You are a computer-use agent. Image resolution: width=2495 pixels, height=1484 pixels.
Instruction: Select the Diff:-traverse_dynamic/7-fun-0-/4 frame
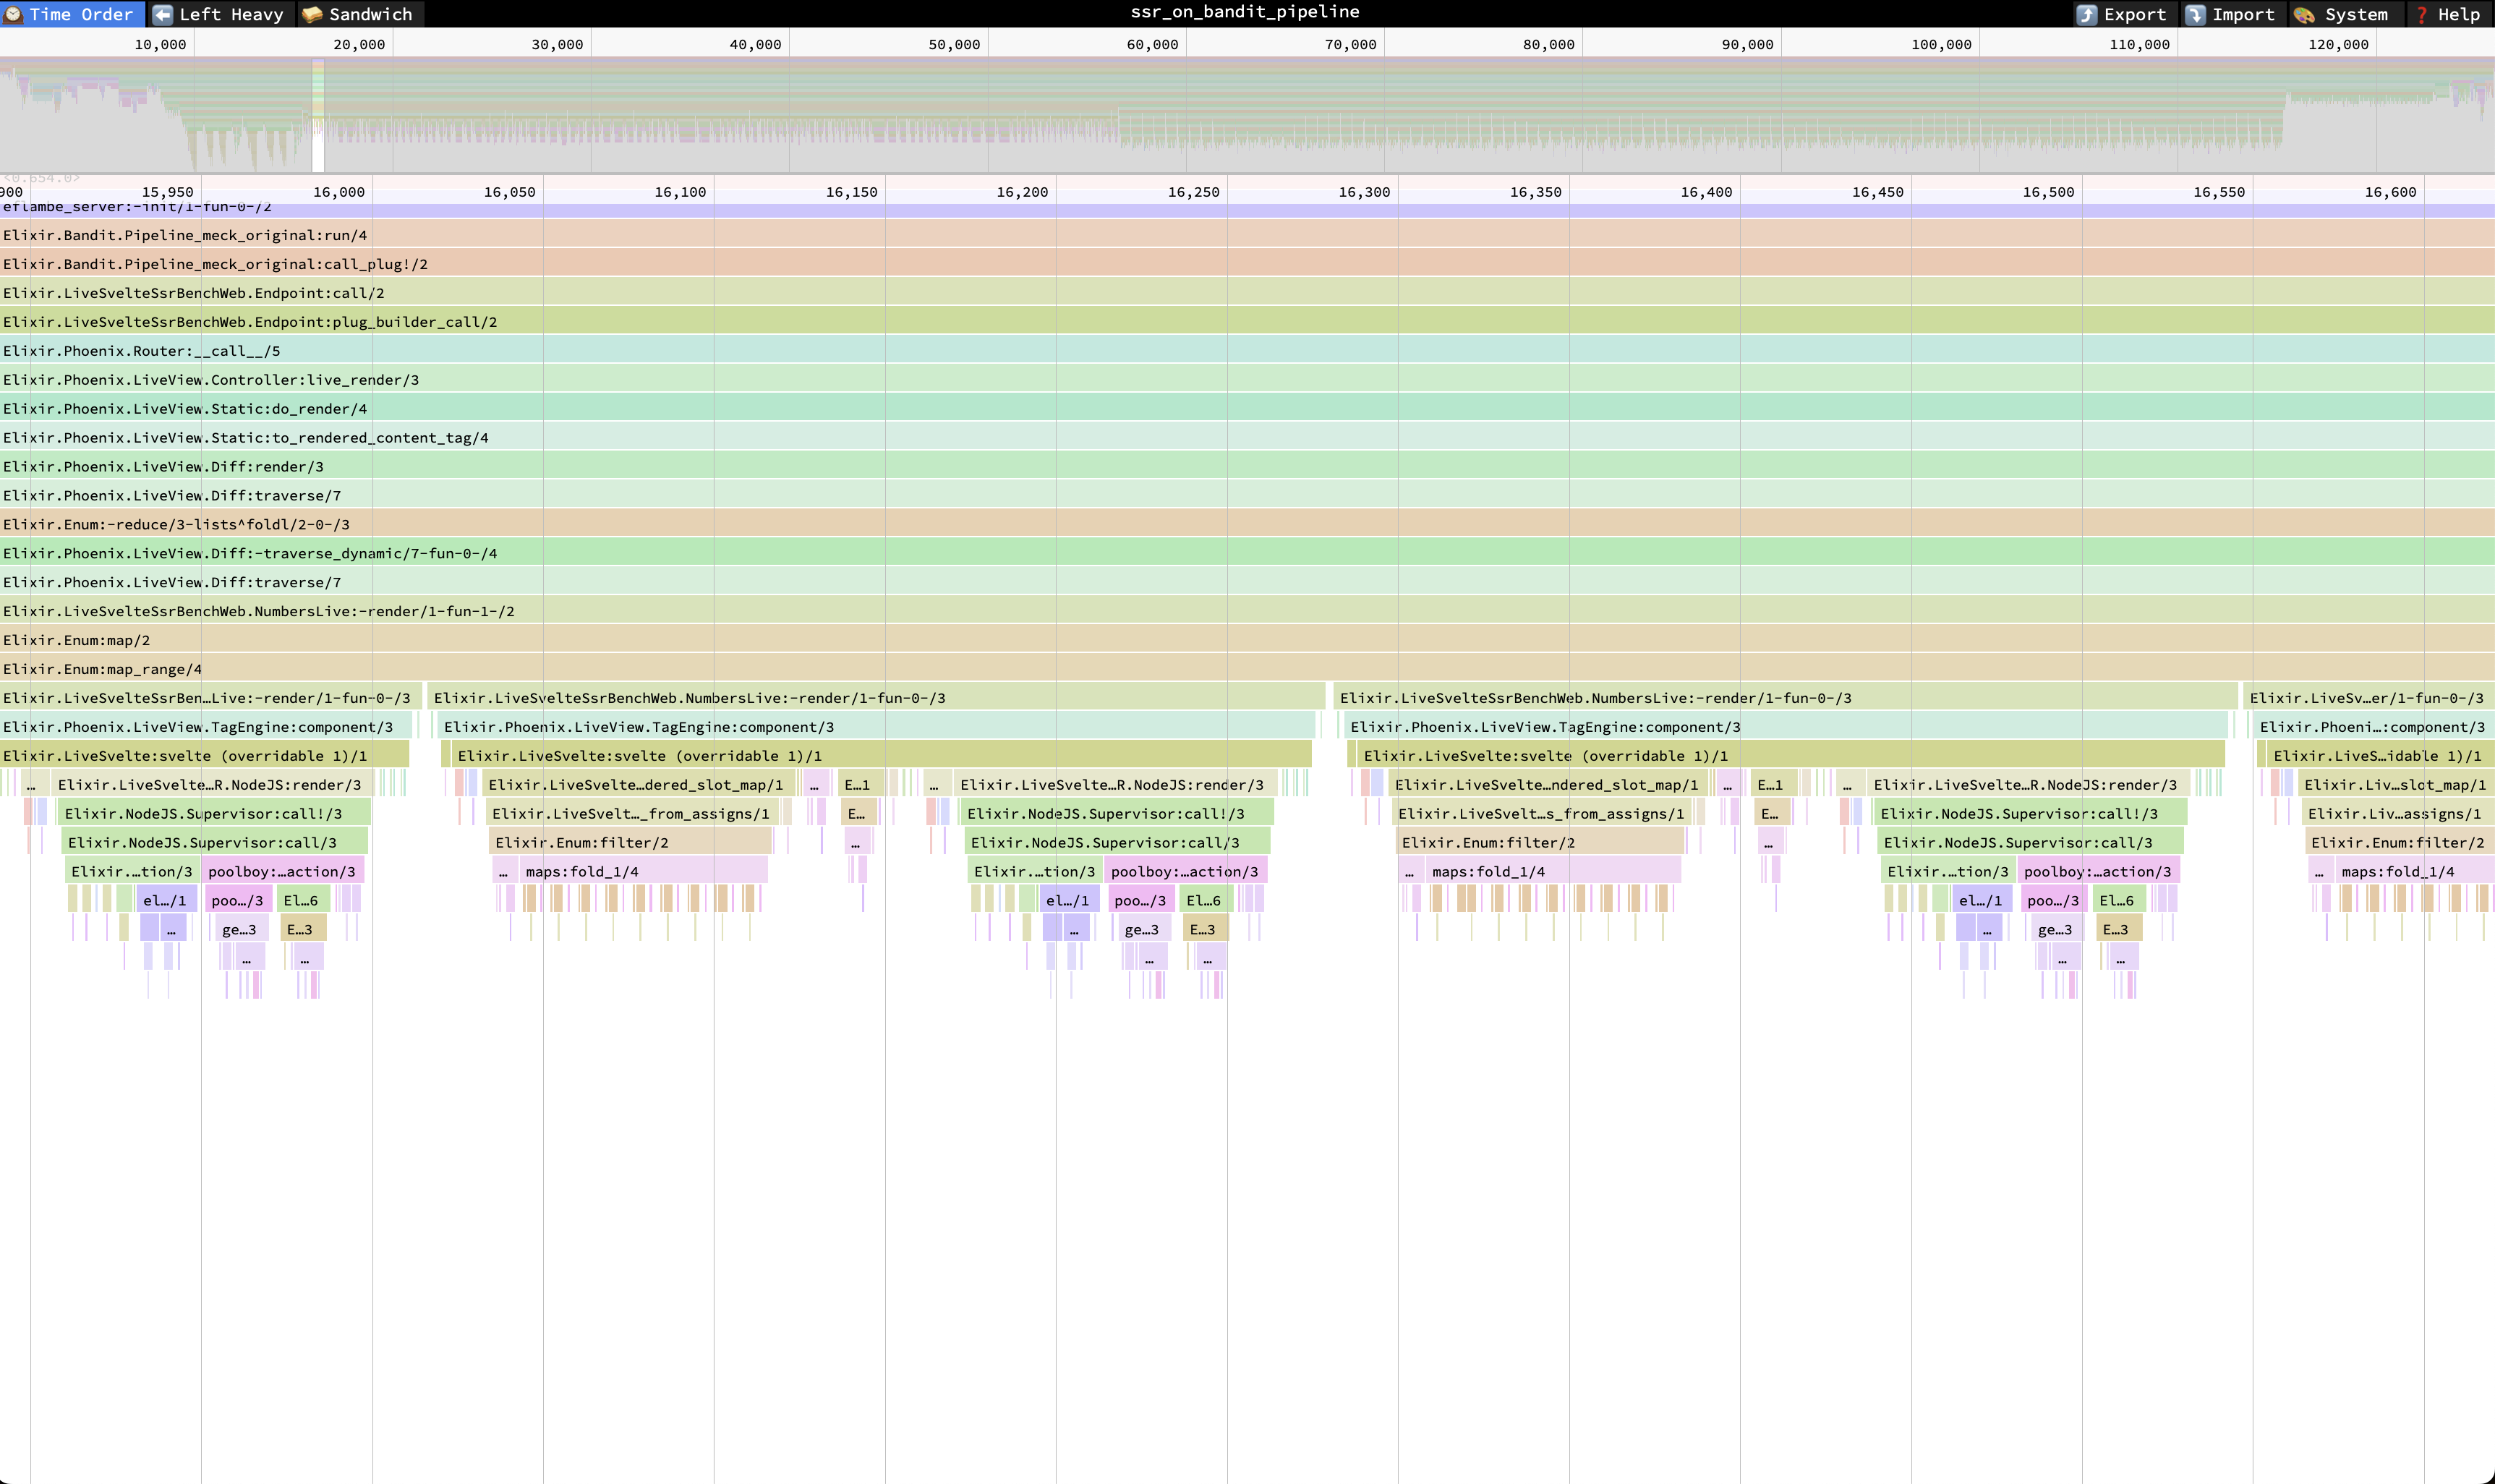click(x=1247, y=553)
